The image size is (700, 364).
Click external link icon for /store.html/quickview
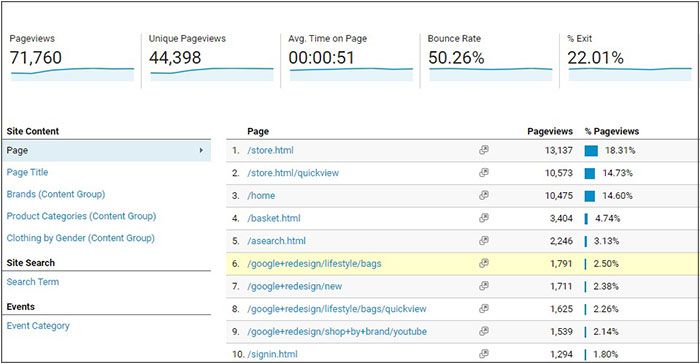[x=483, y=172]
